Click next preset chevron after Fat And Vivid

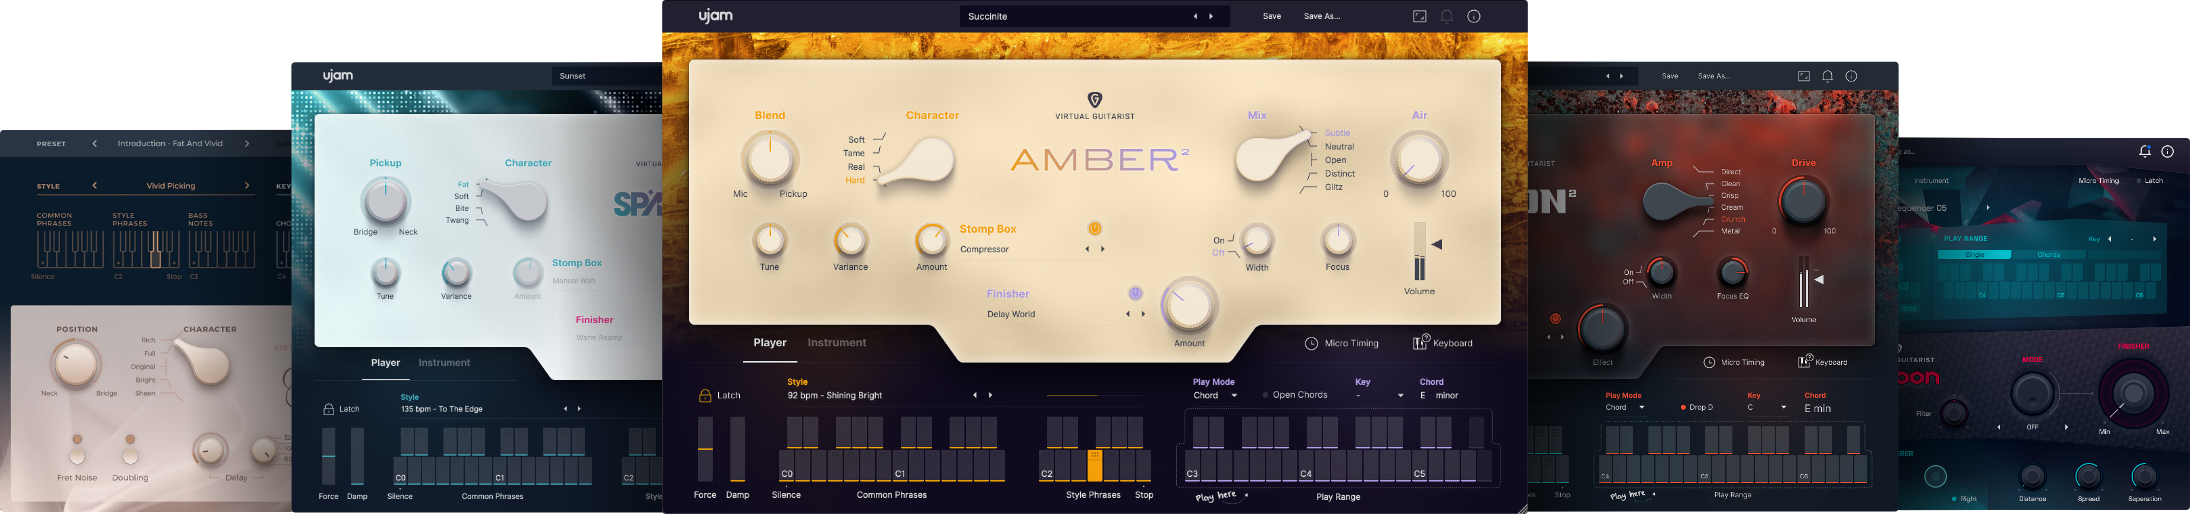(247, 143)
